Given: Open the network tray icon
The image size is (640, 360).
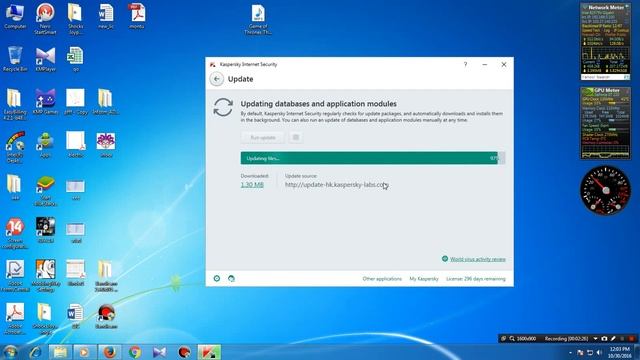Looking at the screenshot, I should [590, 353].
